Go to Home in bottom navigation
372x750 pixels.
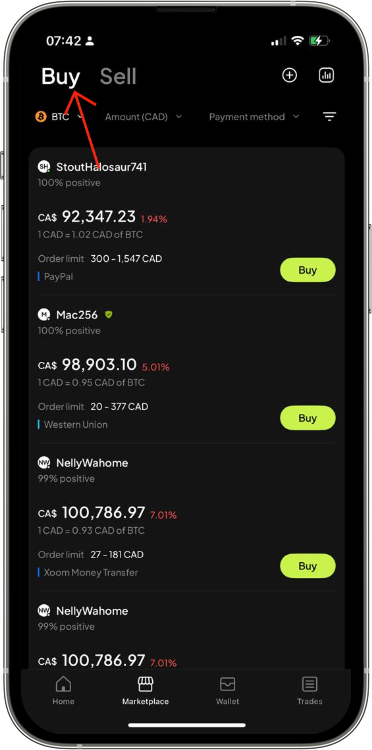click(64, 690)
